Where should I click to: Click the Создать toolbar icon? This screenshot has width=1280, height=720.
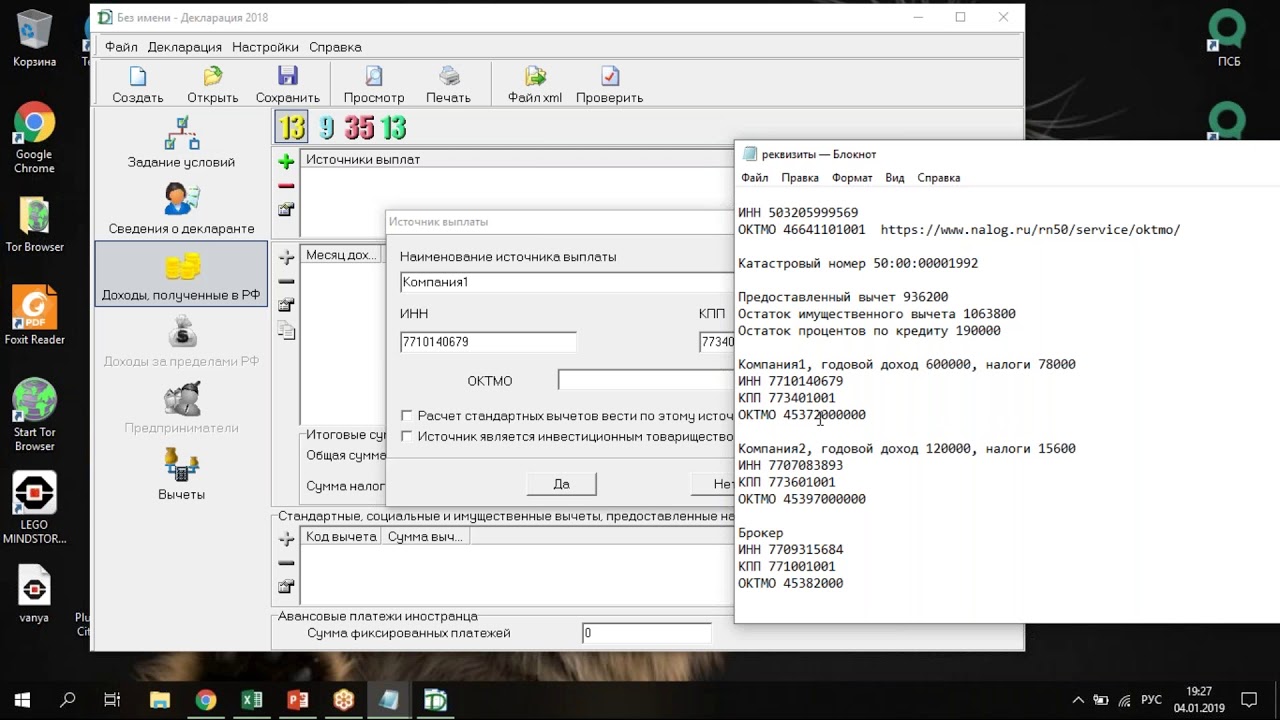[138, 76]
